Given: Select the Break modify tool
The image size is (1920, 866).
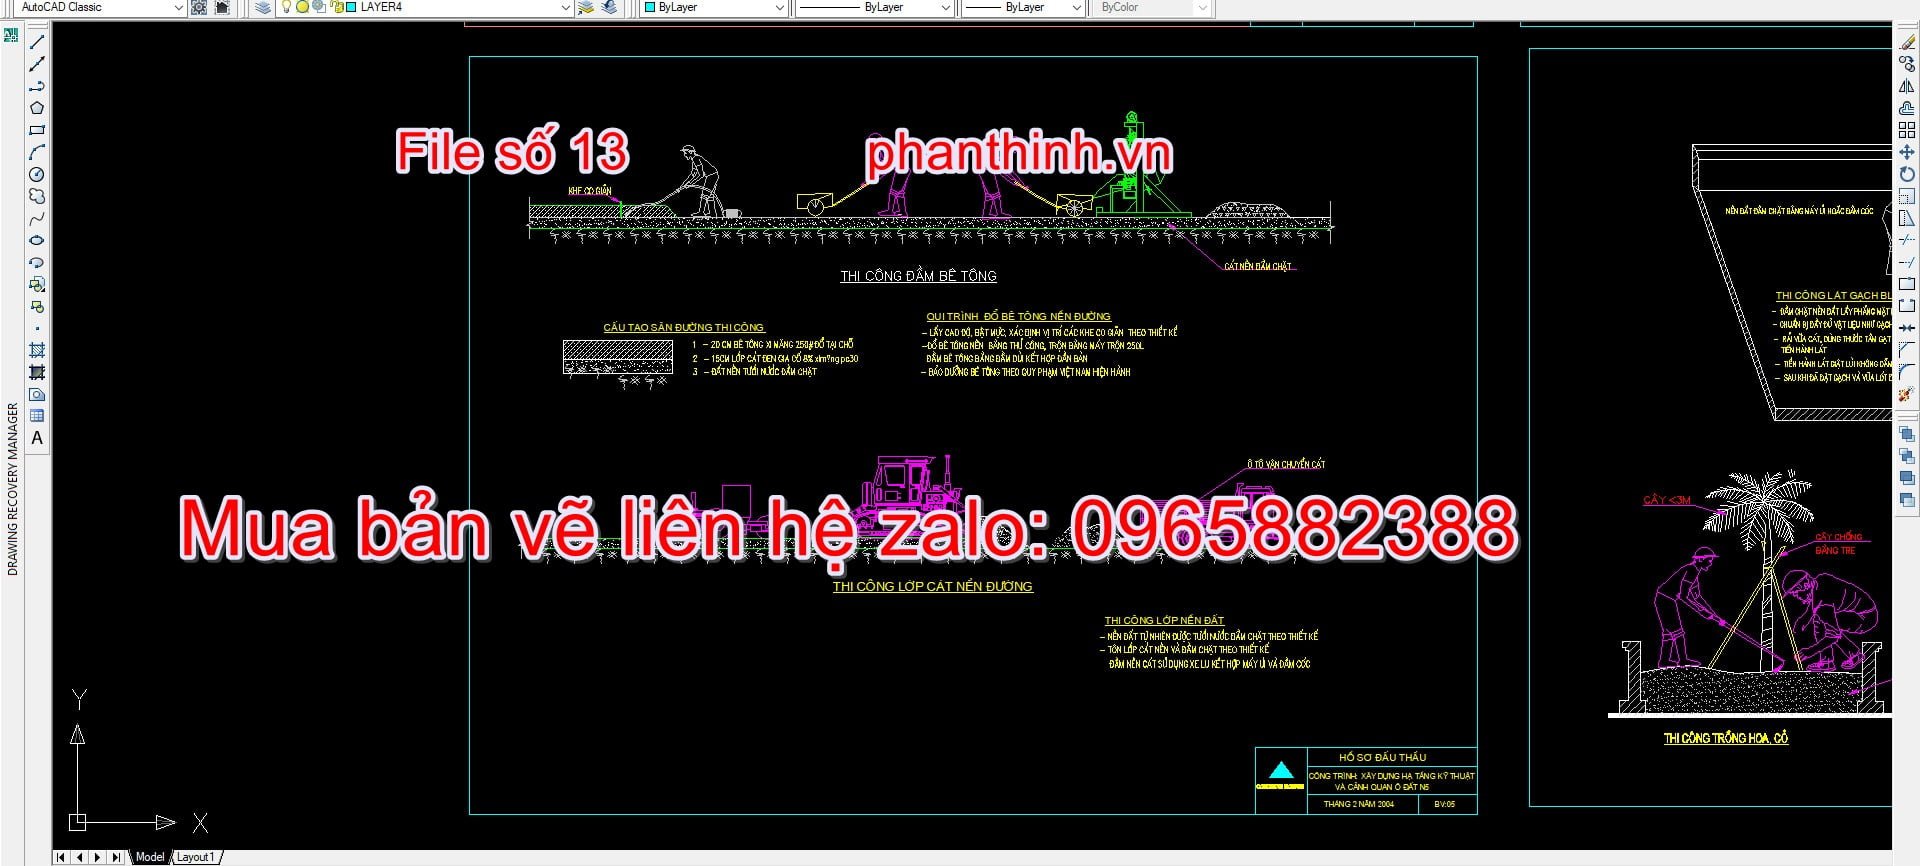Looking at the screenshot, I should (x=1907, y=307).
